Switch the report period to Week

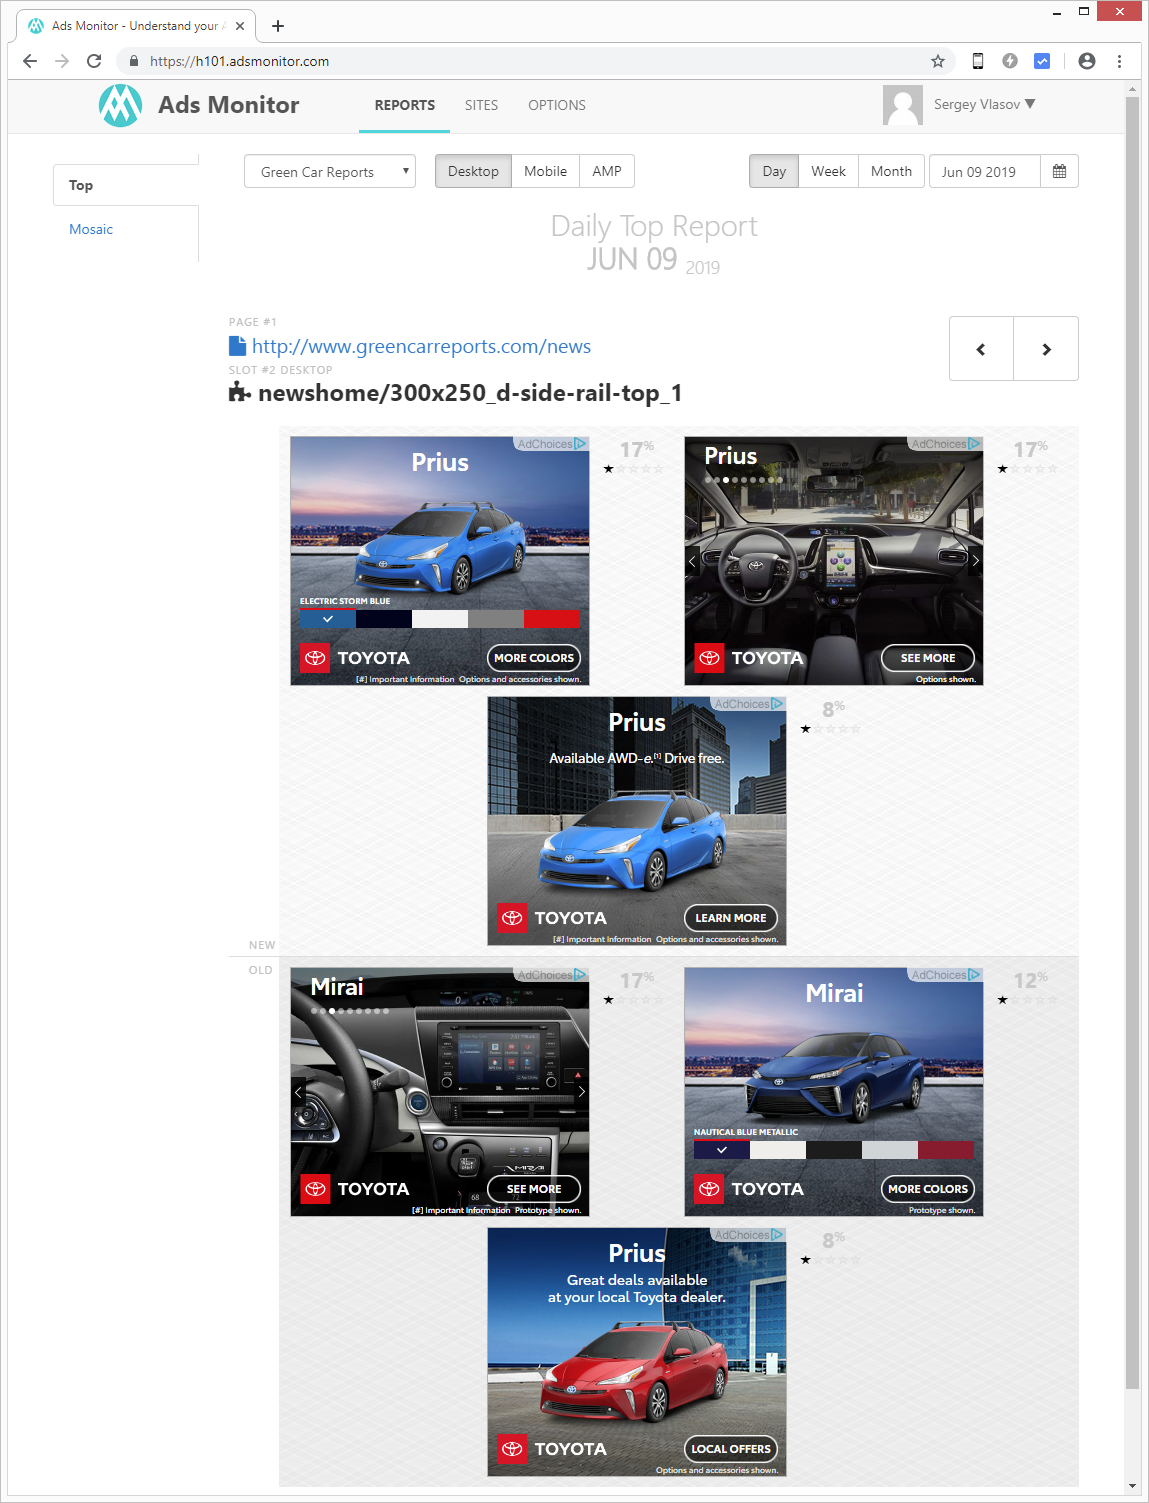click(828, 171)
